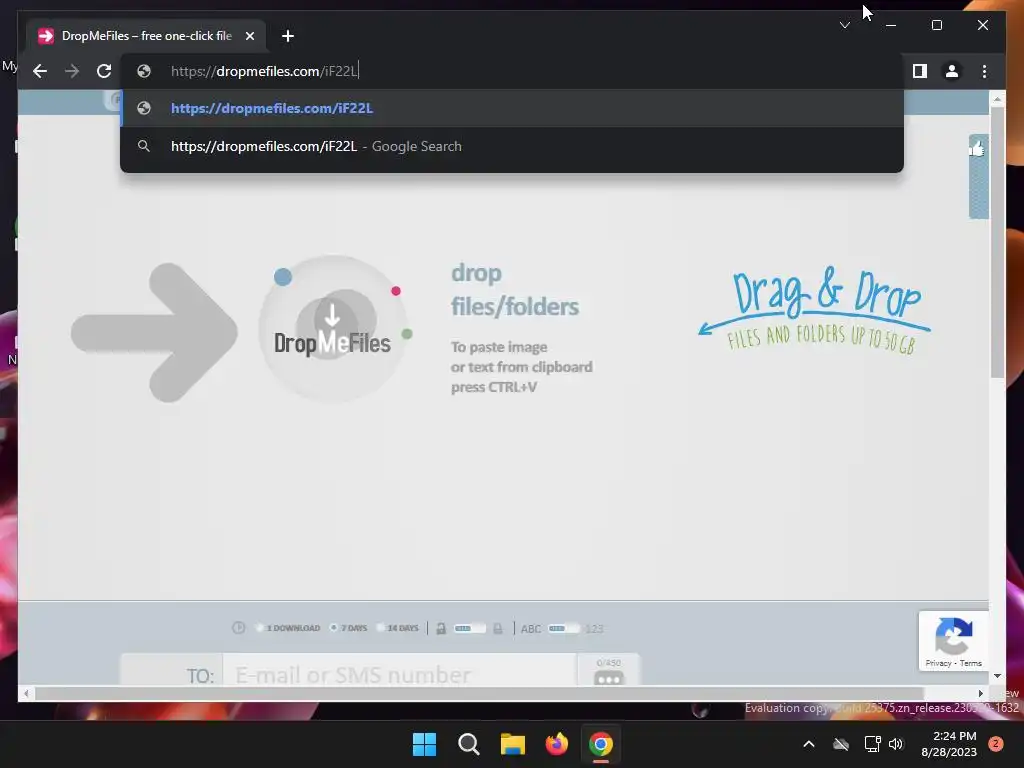Screen dimensions: 1024x768
Task: Click the globe icon in address bar
Action: 144,71
